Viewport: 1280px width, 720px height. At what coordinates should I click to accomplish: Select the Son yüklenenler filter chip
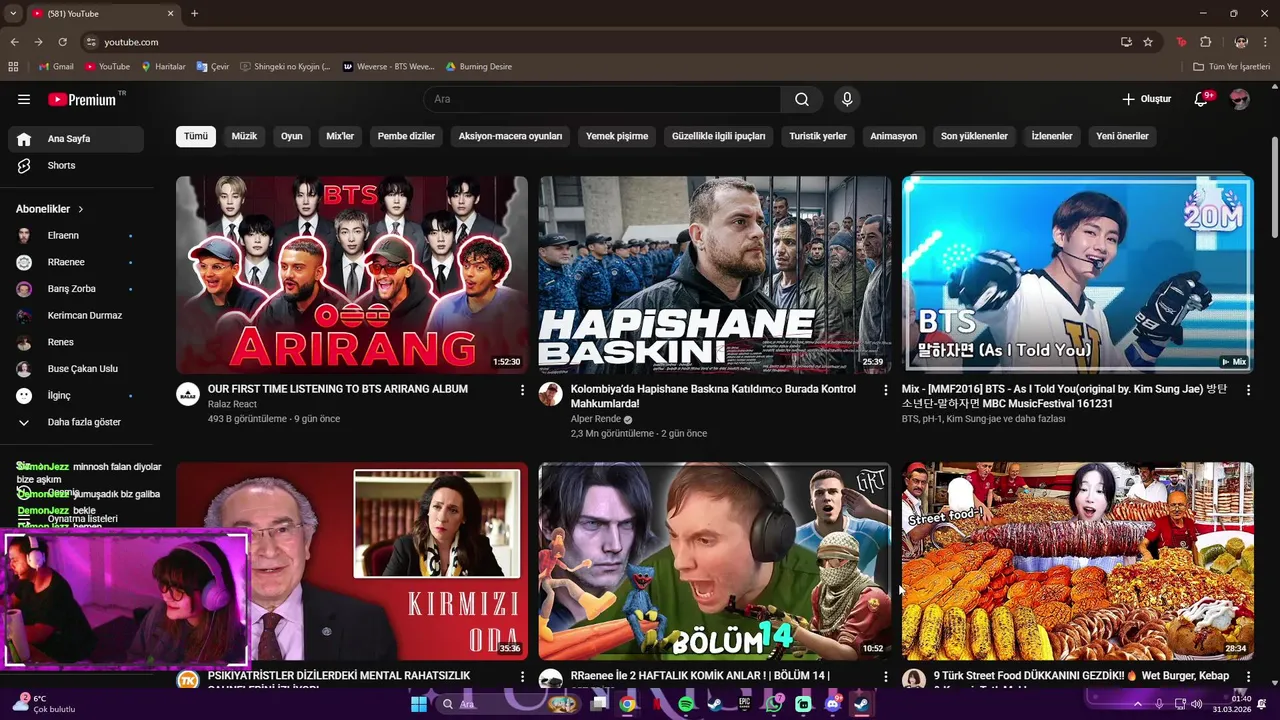974,136
